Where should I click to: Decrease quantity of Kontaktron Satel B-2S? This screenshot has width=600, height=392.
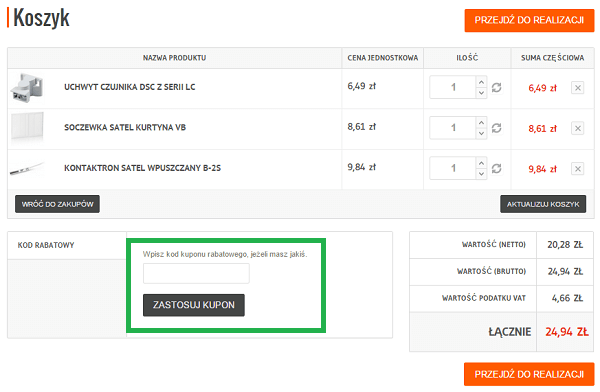coord(481,174)
